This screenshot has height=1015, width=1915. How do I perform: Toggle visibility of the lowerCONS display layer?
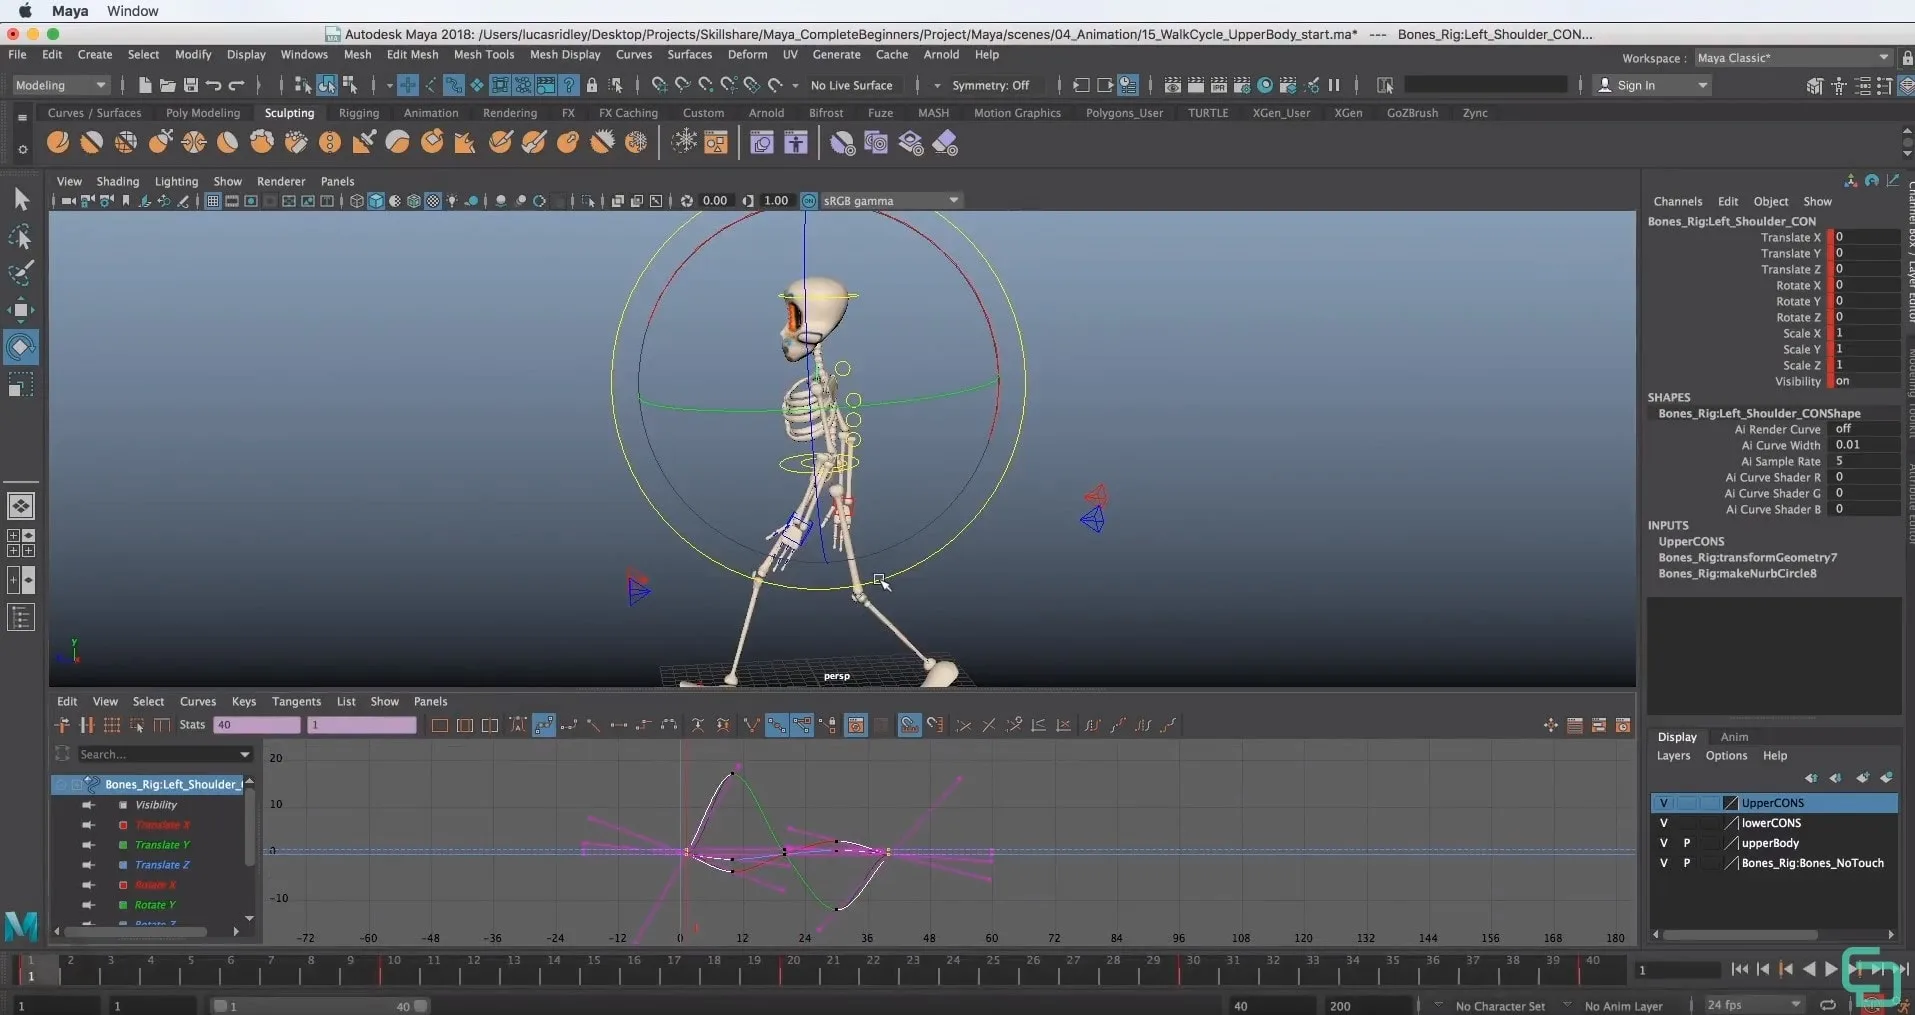[1664, 823]
